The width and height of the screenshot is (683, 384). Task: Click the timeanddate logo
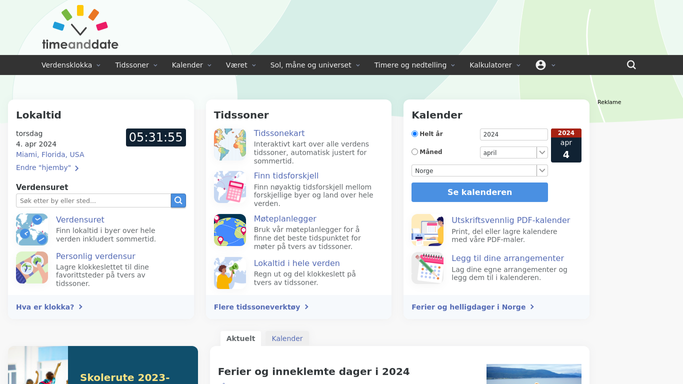coord(80,27)
